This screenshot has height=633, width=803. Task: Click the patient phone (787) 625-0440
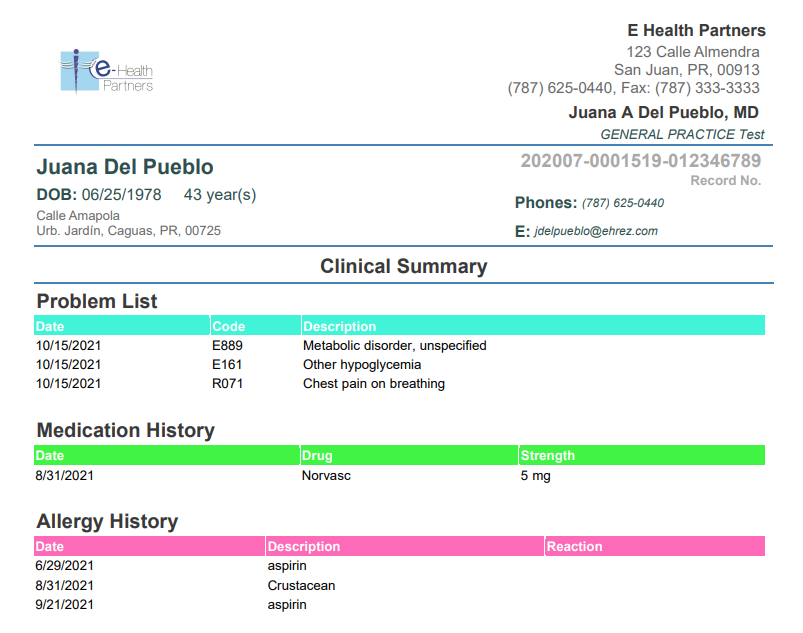click(623, 203)
